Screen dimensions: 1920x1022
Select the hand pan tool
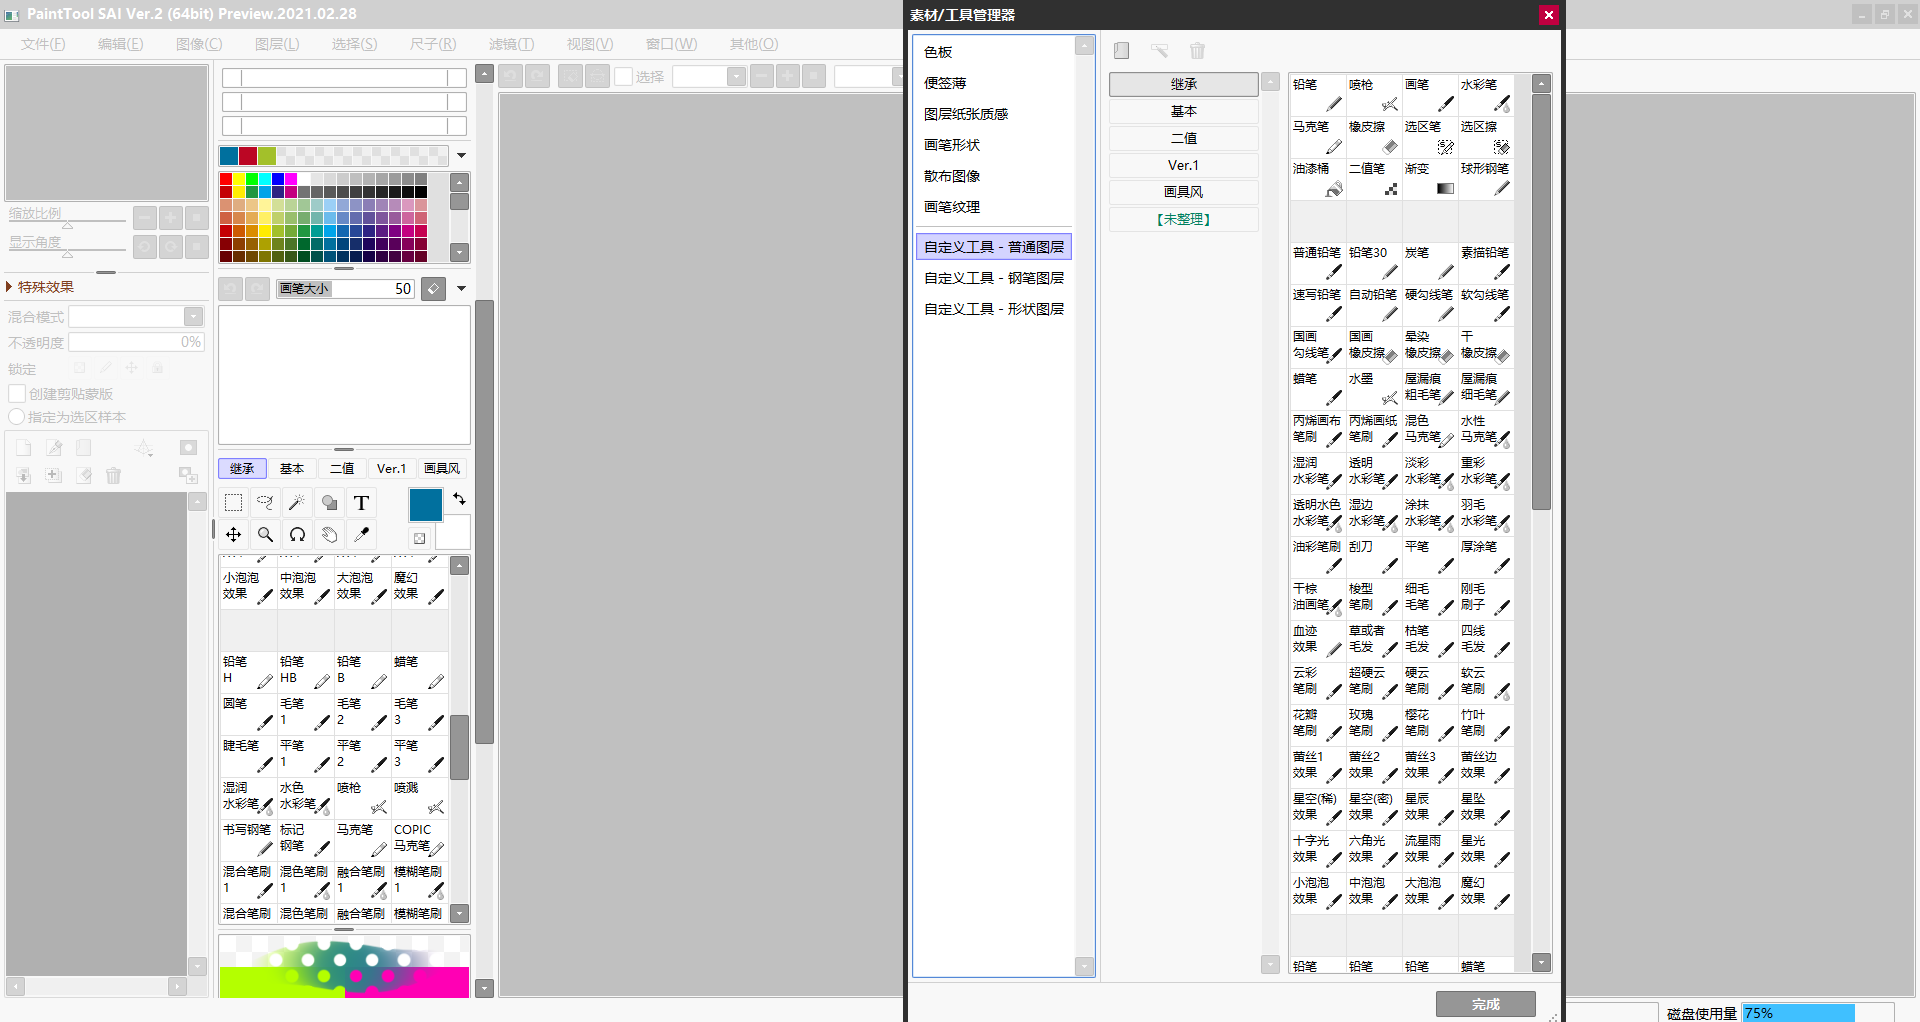coord(329,534)
